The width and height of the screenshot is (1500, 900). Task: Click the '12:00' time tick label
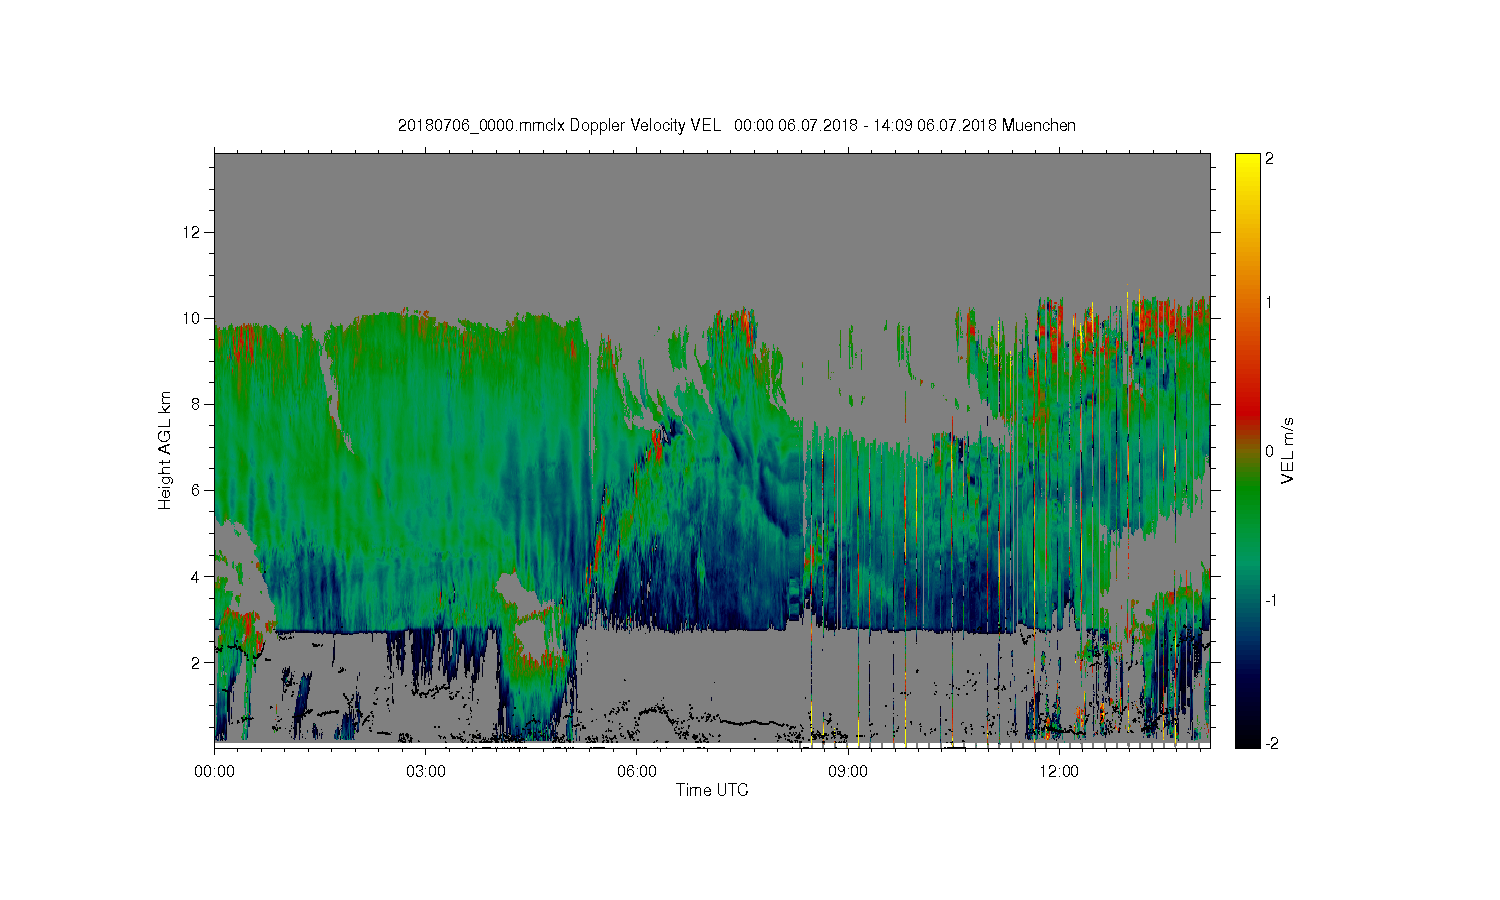(x=1059, y=771)
